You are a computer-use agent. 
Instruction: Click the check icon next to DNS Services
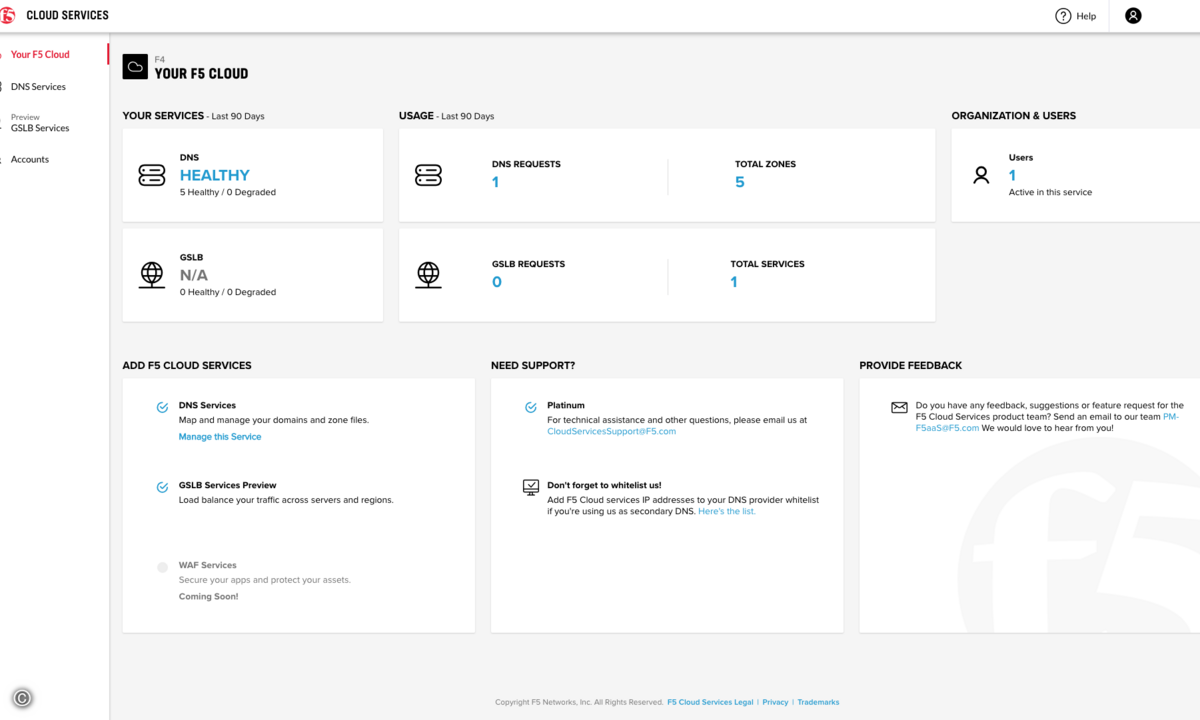[162, 407]
